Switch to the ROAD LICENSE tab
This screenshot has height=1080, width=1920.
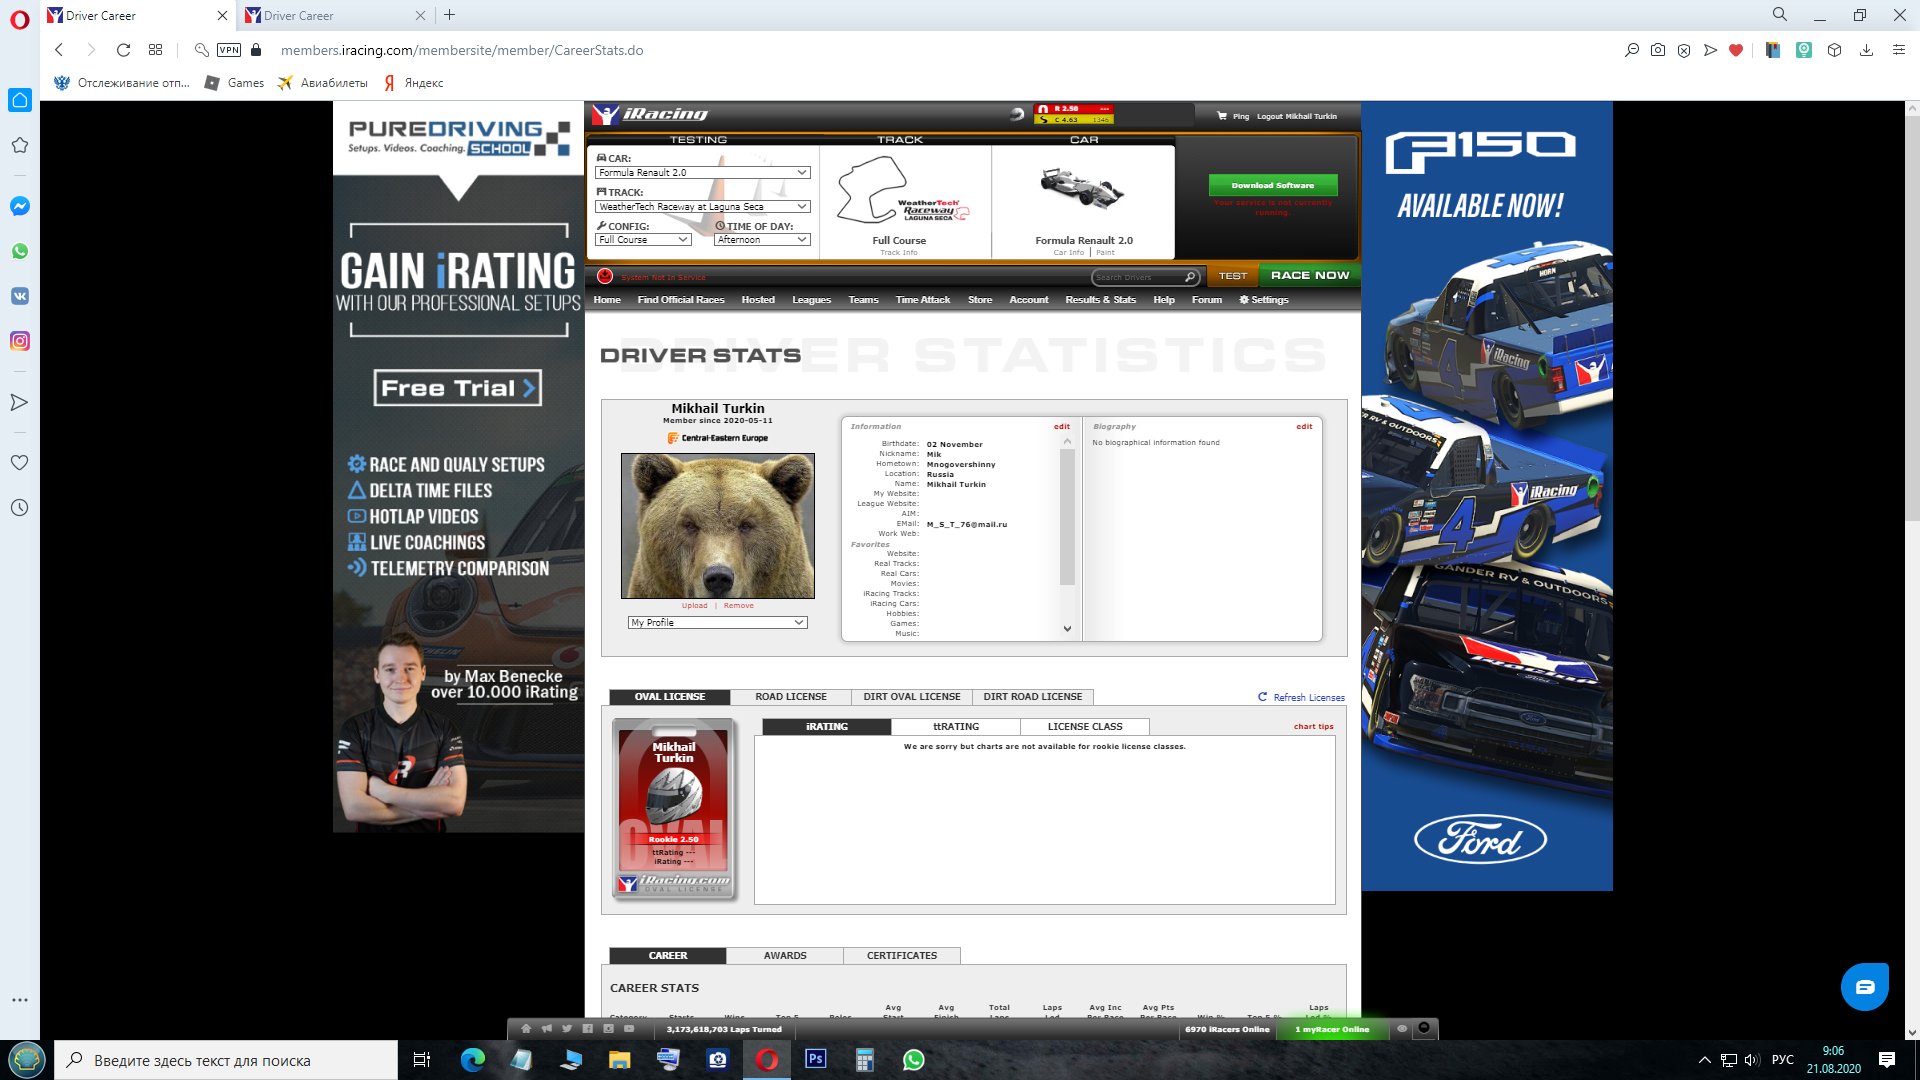[x=790, y=697]
